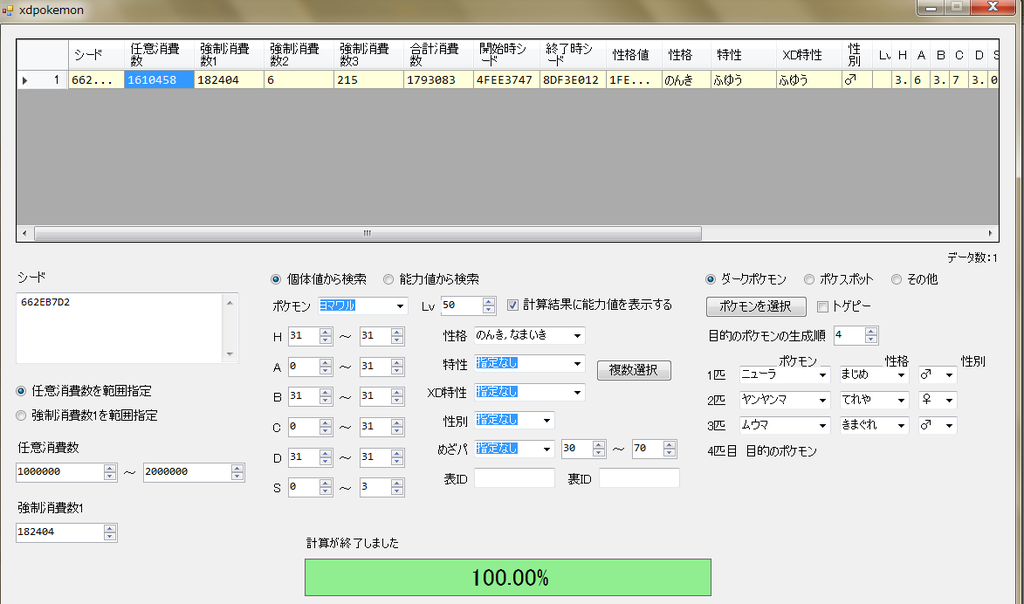Click the A maximum IV spinner
The image size is (1024, 604).
382,366
